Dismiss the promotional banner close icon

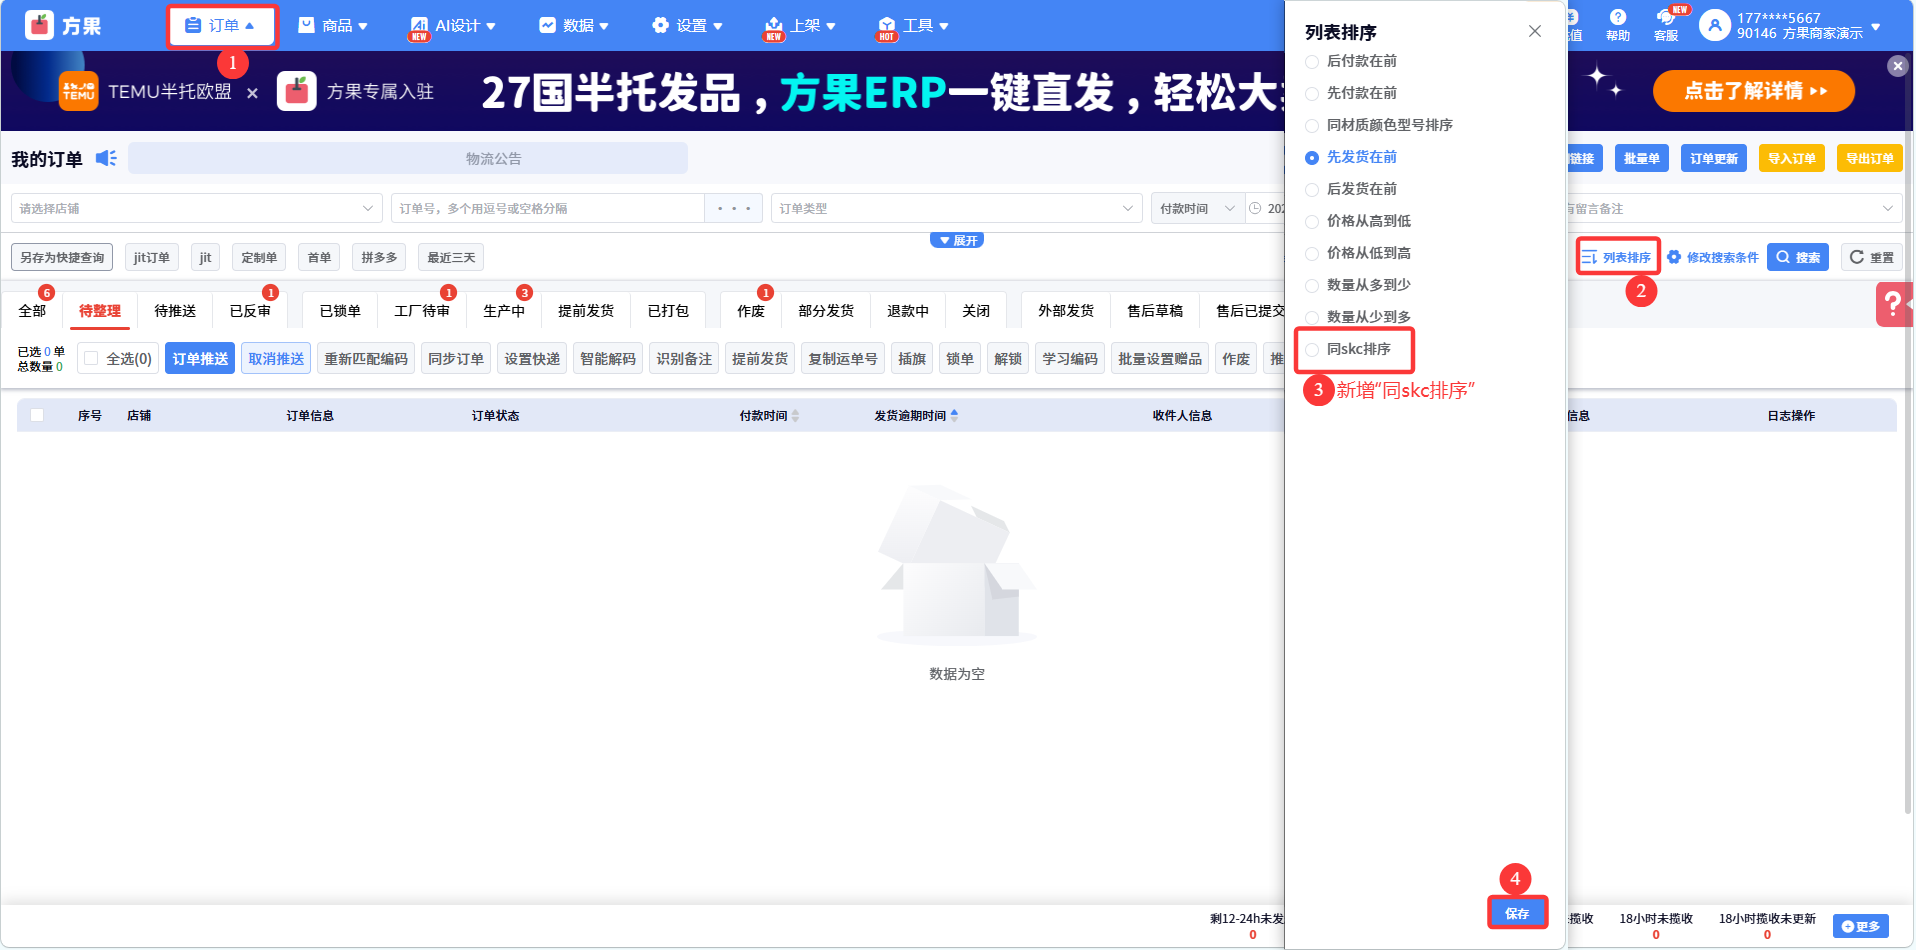pyautogui.click(x=1897, y=66)
